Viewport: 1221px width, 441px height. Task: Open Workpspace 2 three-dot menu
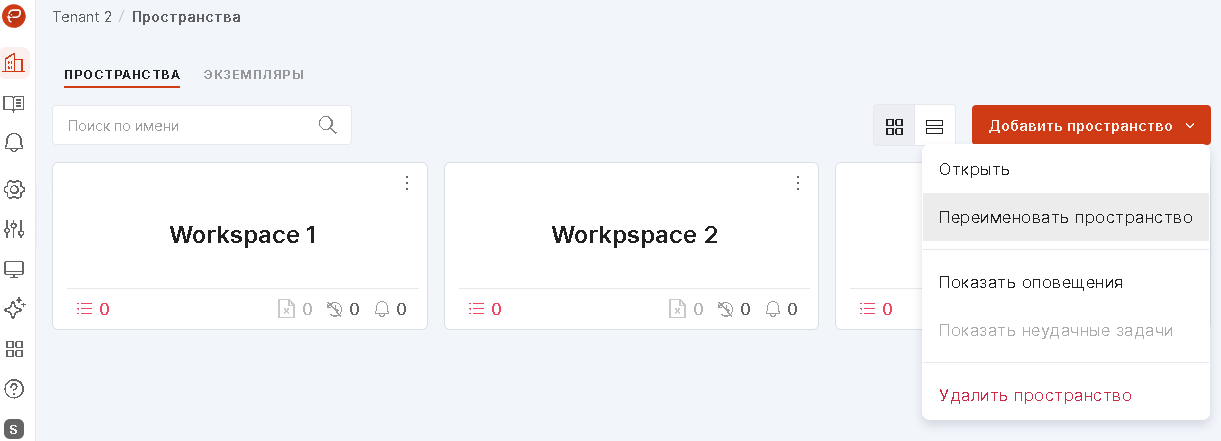pyautogui.click(x=798, y=183)
